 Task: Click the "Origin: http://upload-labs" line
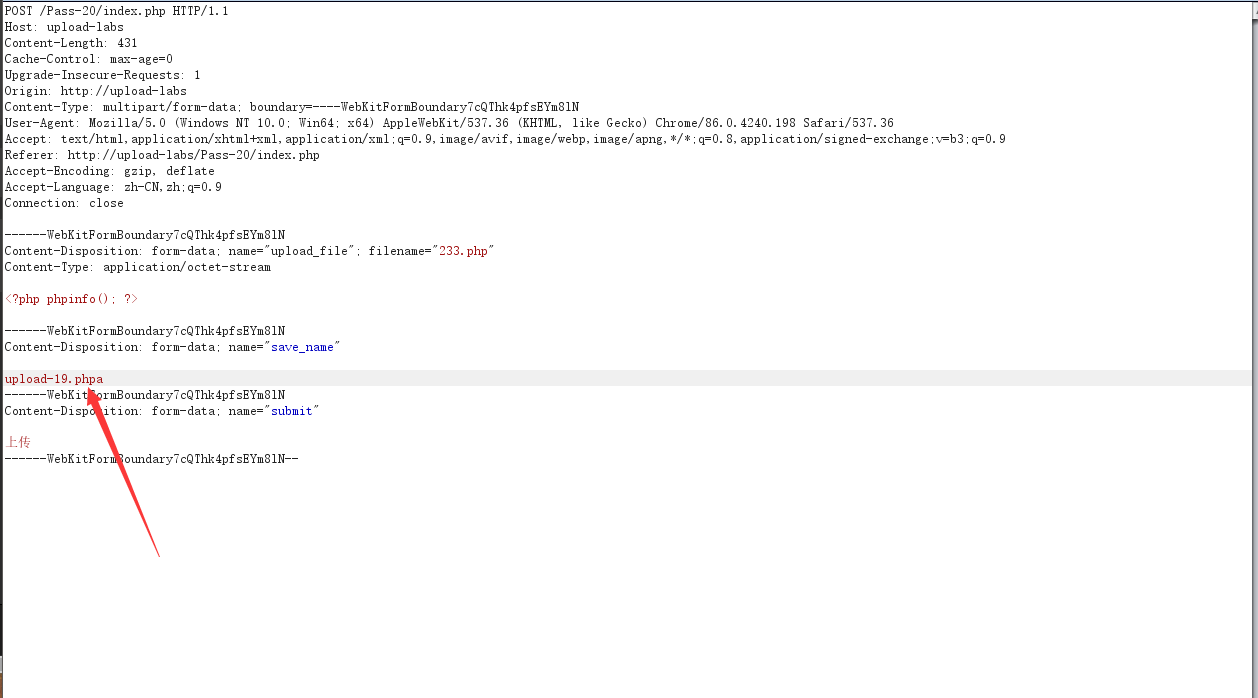pyautogui.click(x=95, y=91)
